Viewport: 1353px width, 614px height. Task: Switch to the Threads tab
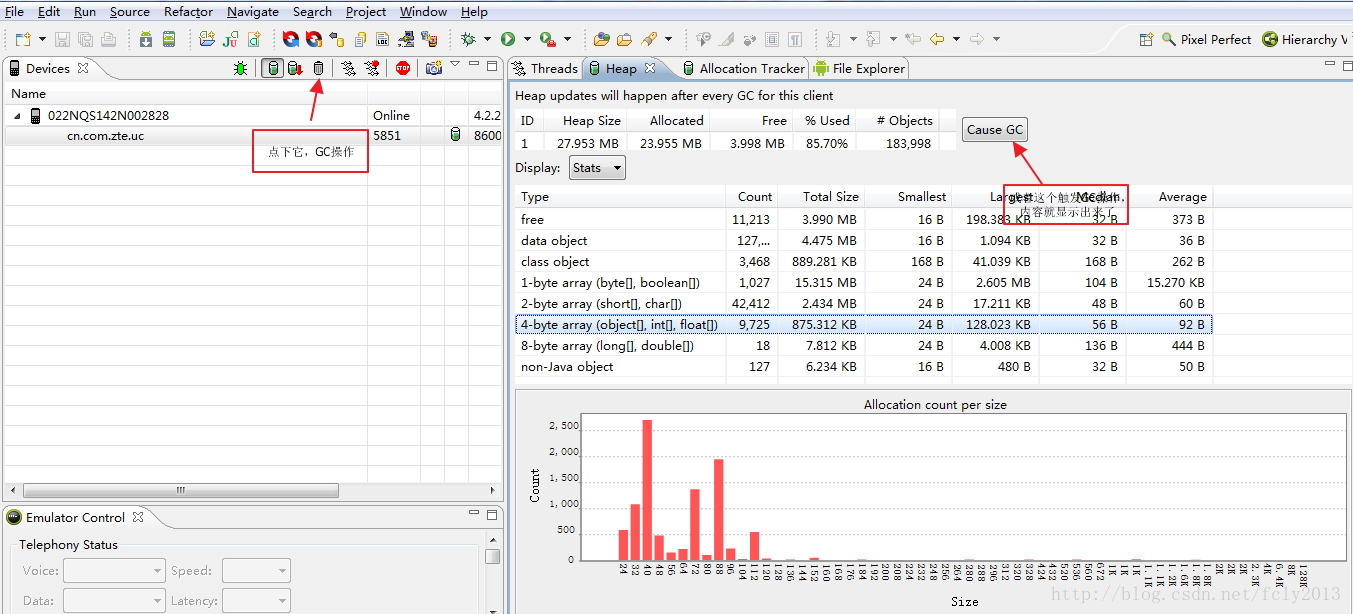(545, 68)
